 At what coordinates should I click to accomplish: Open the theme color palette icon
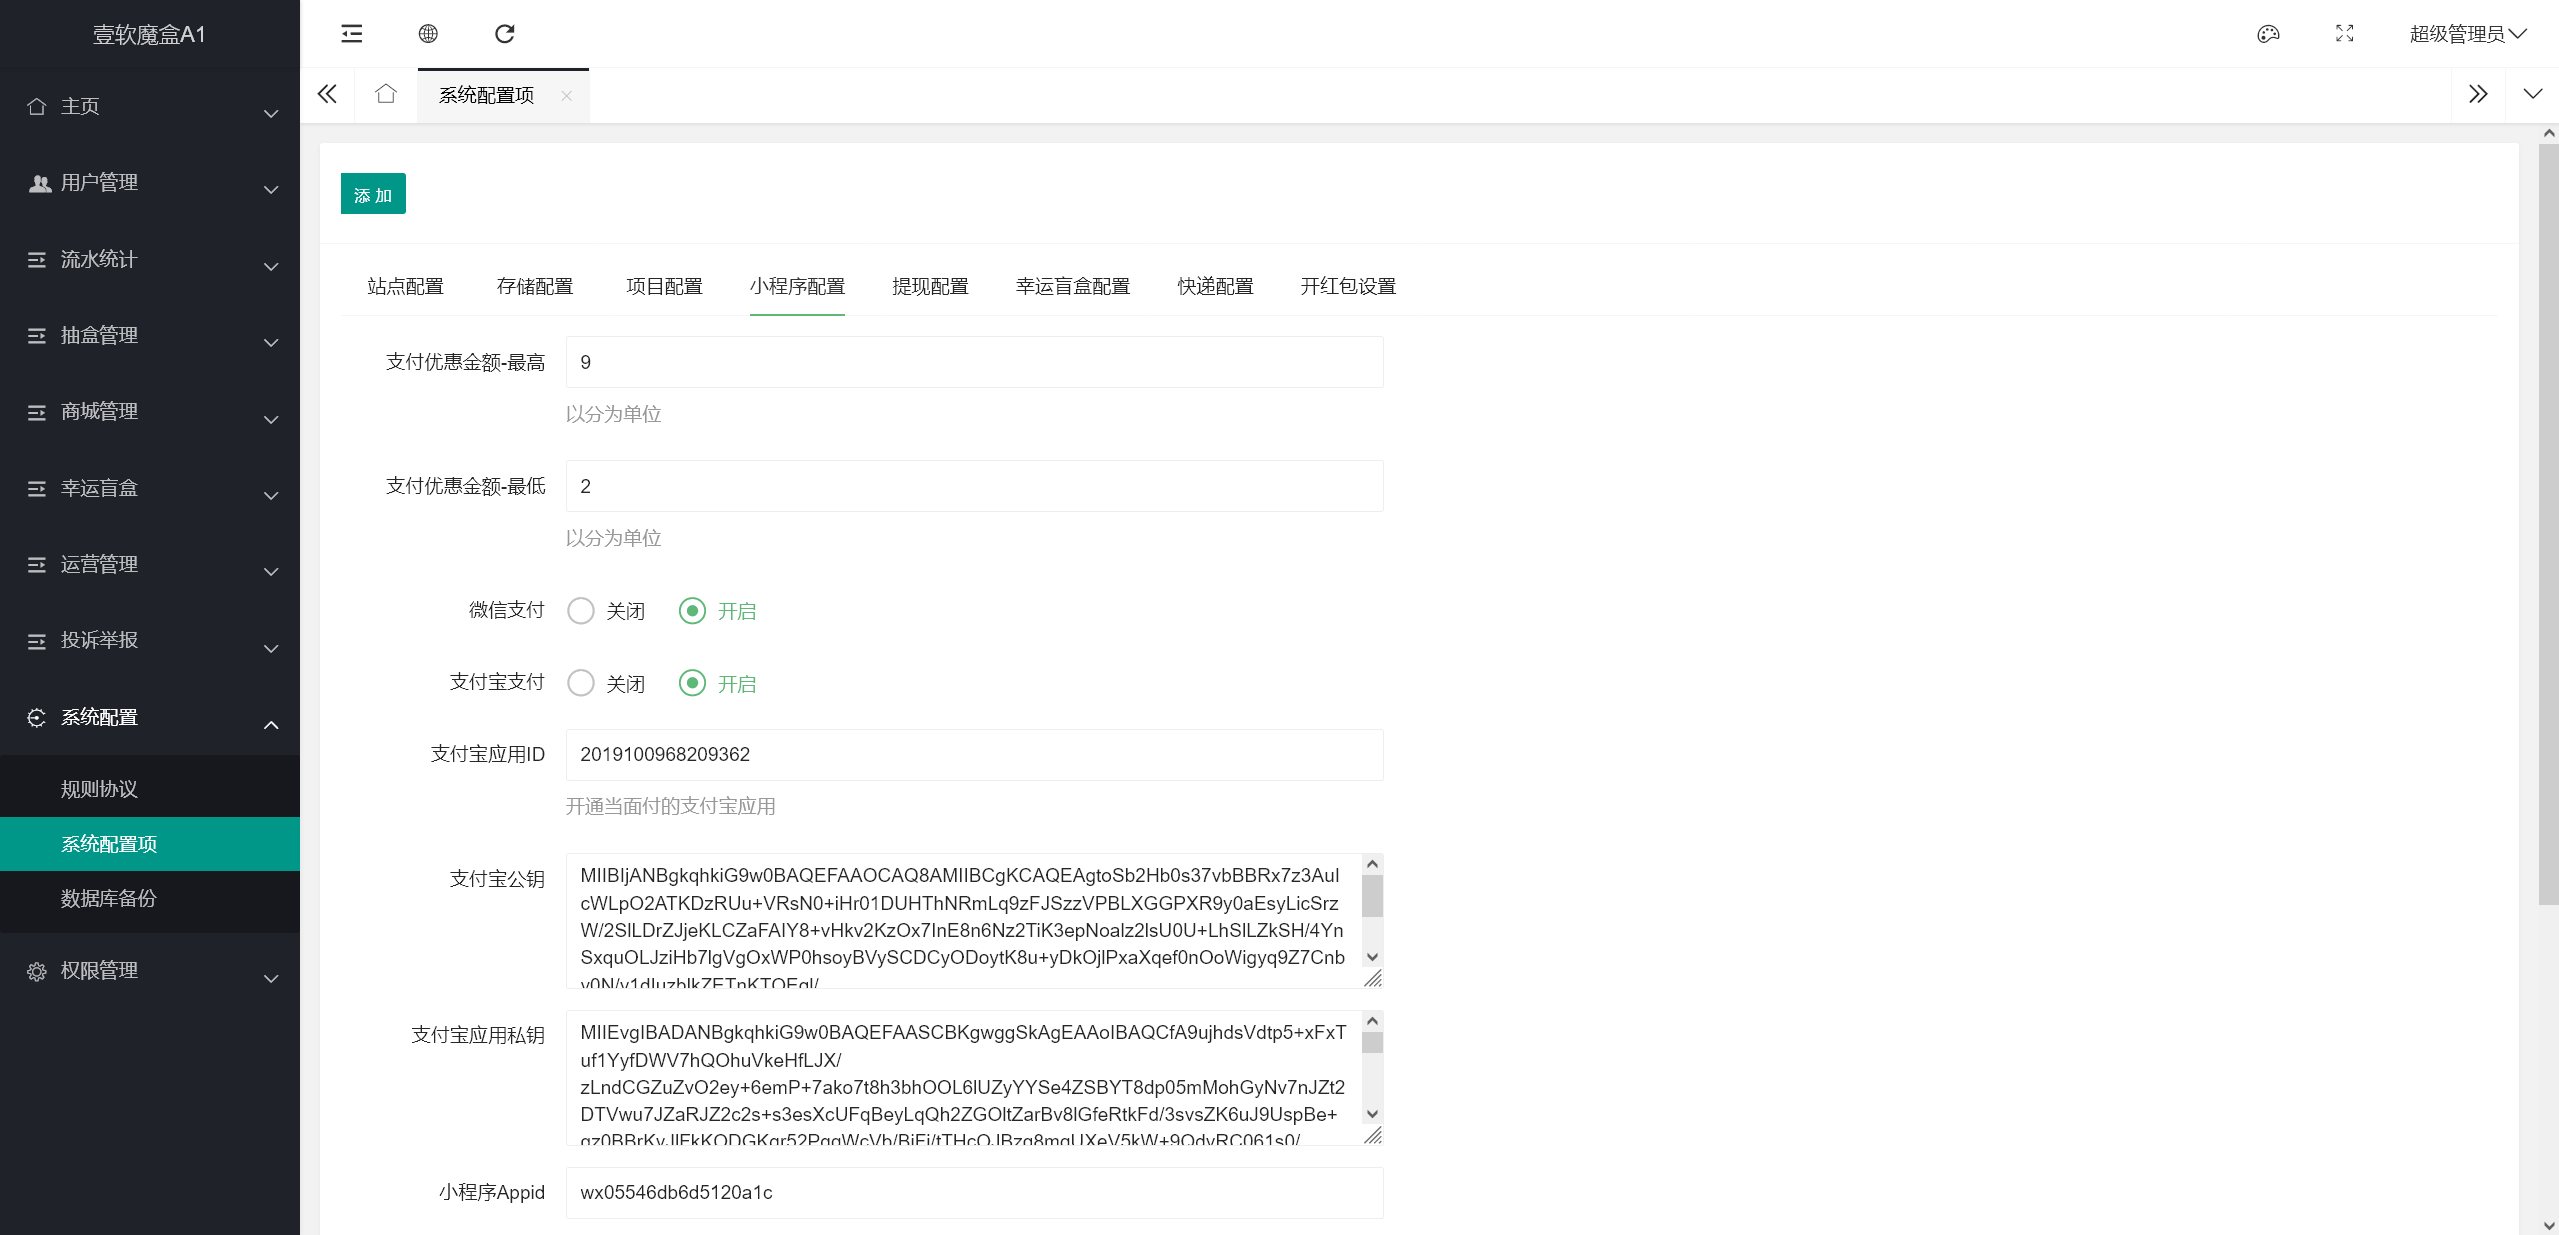pos(2268,33)
